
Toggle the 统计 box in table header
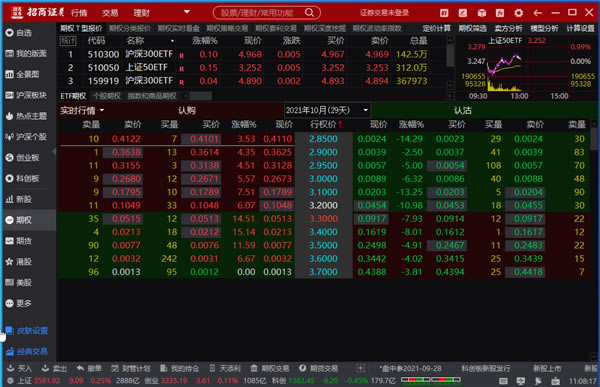click(68, 41)
